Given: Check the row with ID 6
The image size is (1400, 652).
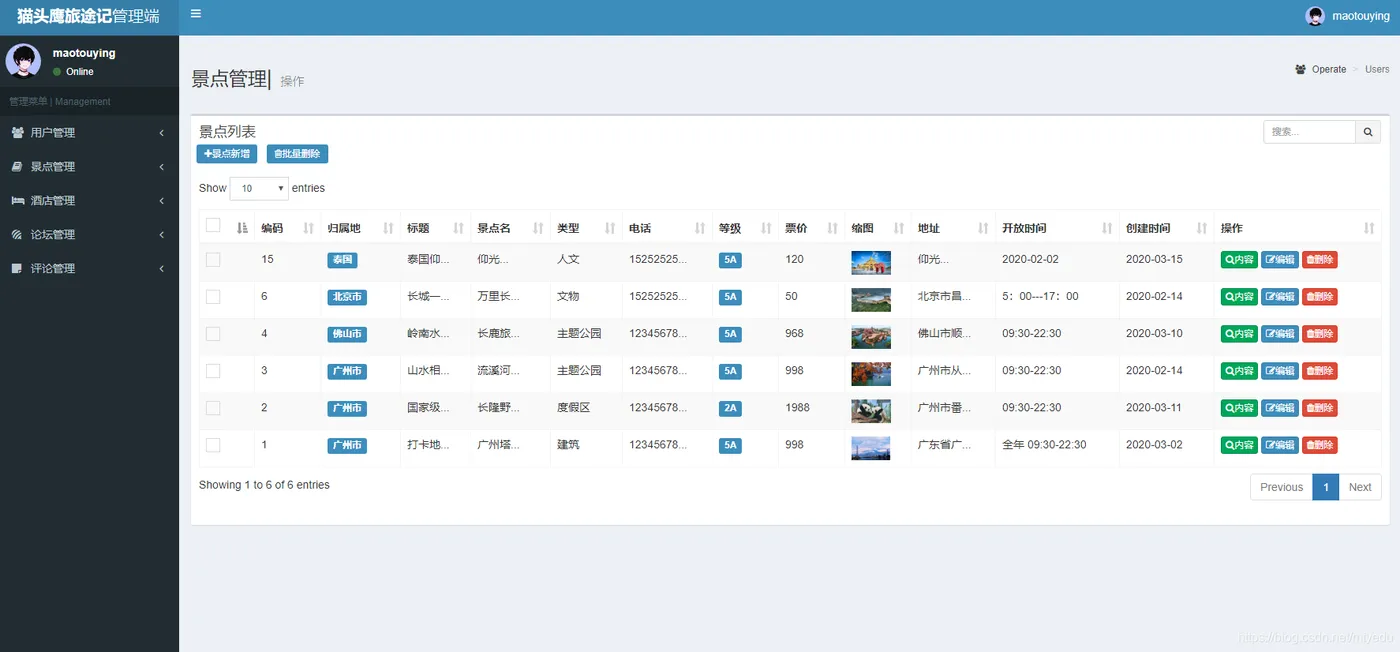Looking at the screenshot, I should (x=213, y=297).
